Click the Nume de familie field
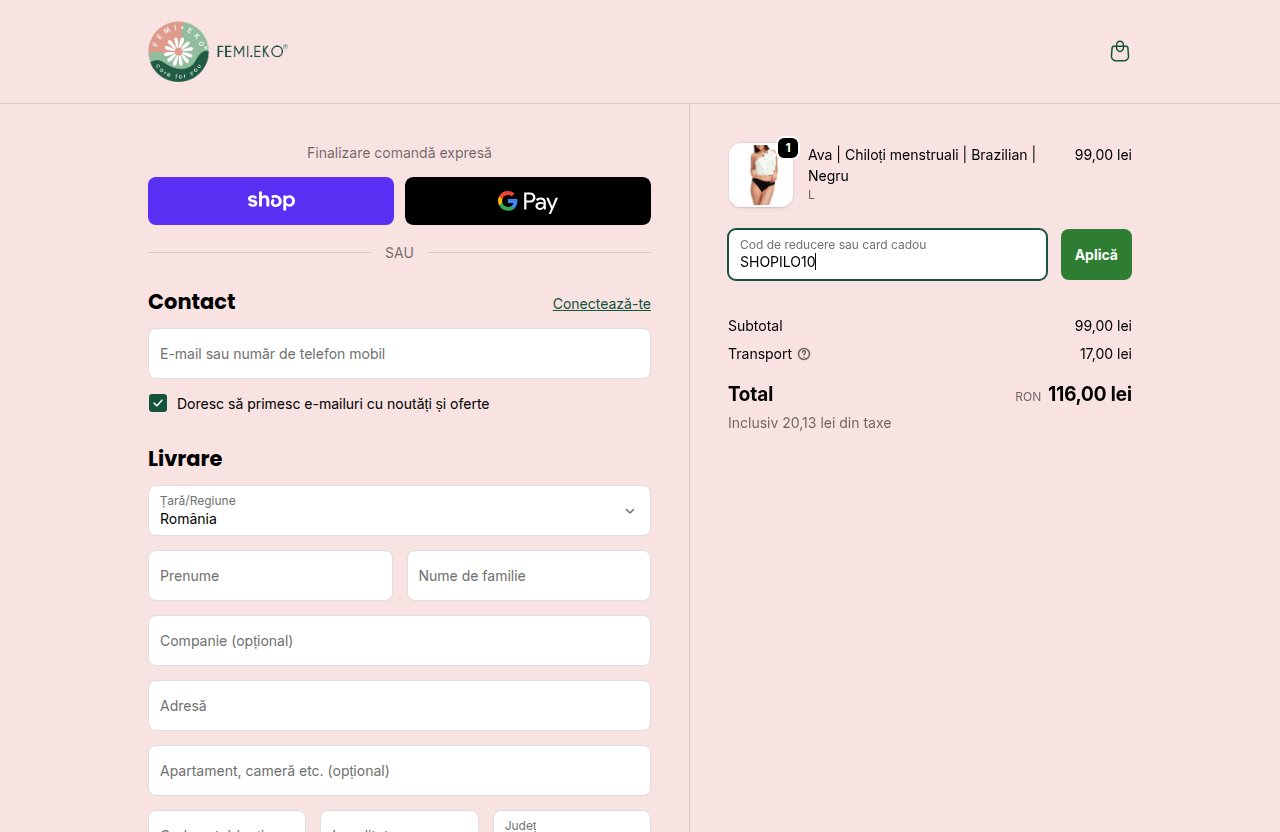The width and height of the screenshot is (1280, 832). click(x=529, y=576)
